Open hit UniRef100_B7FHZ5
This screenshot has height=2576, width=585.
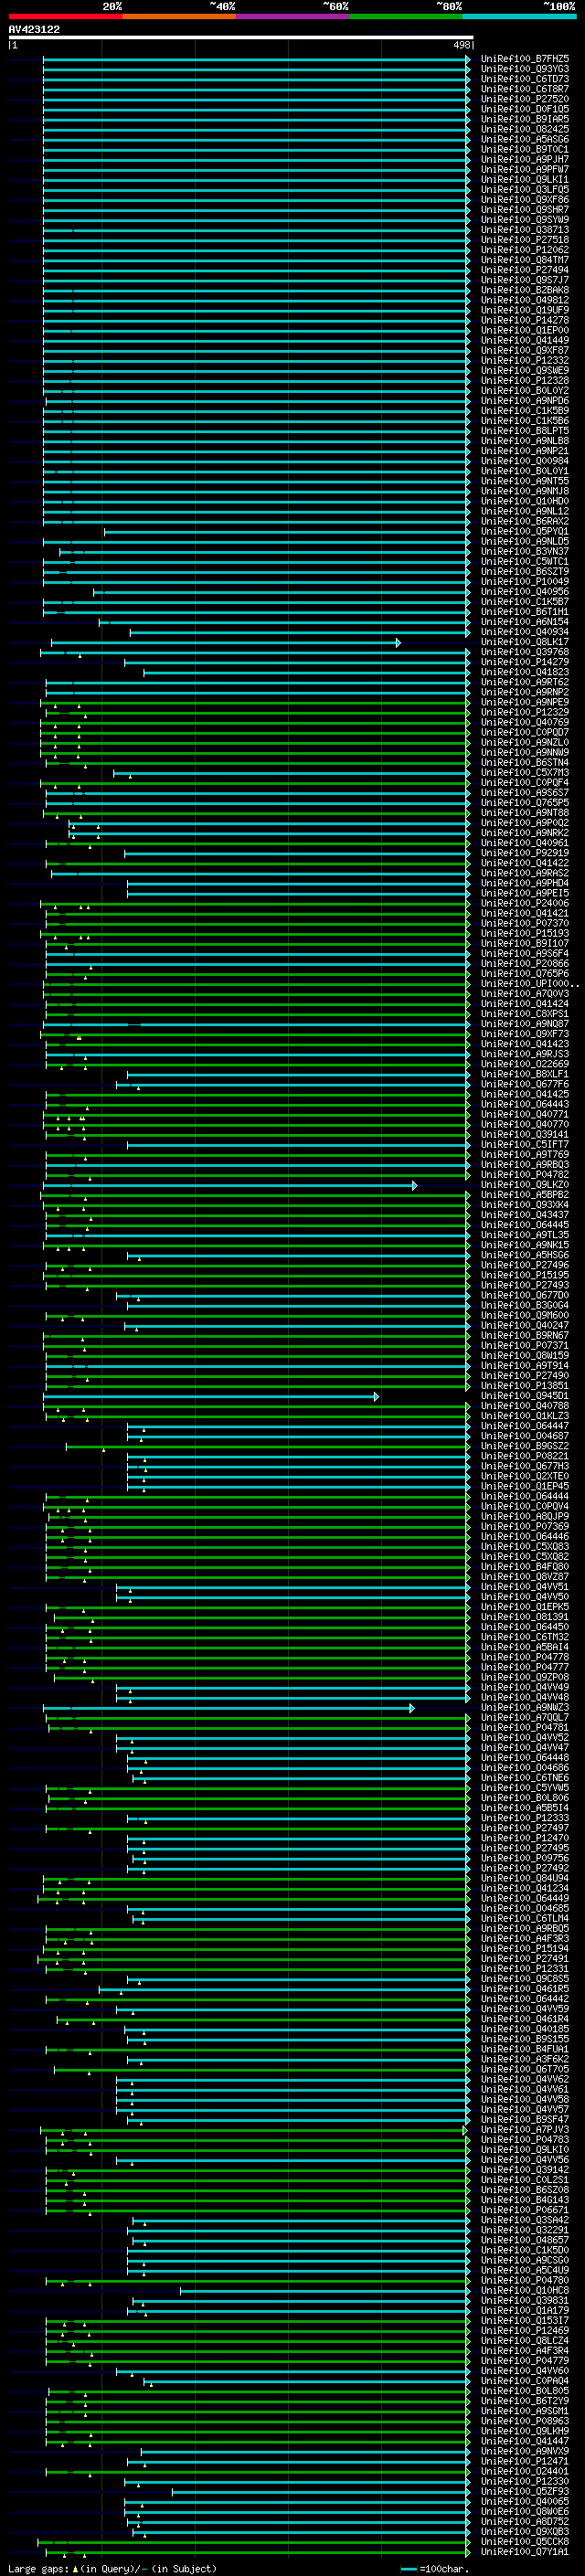[x=525, y=59]
